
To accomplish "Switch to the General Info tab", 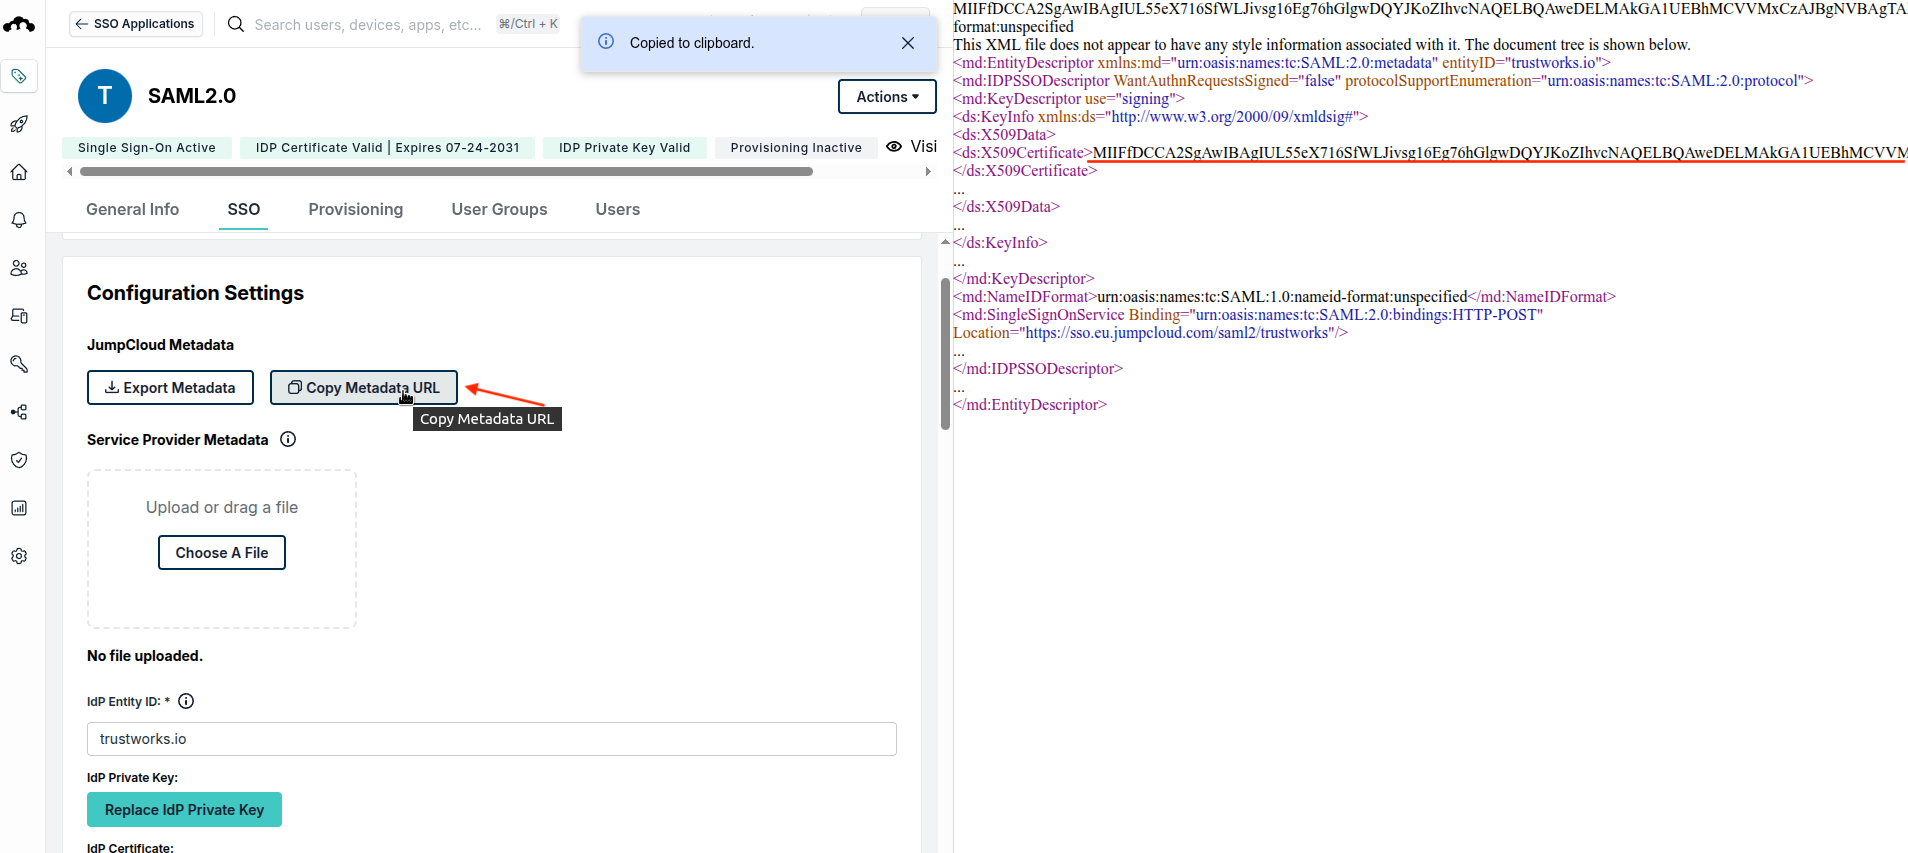I will (133, 209).
